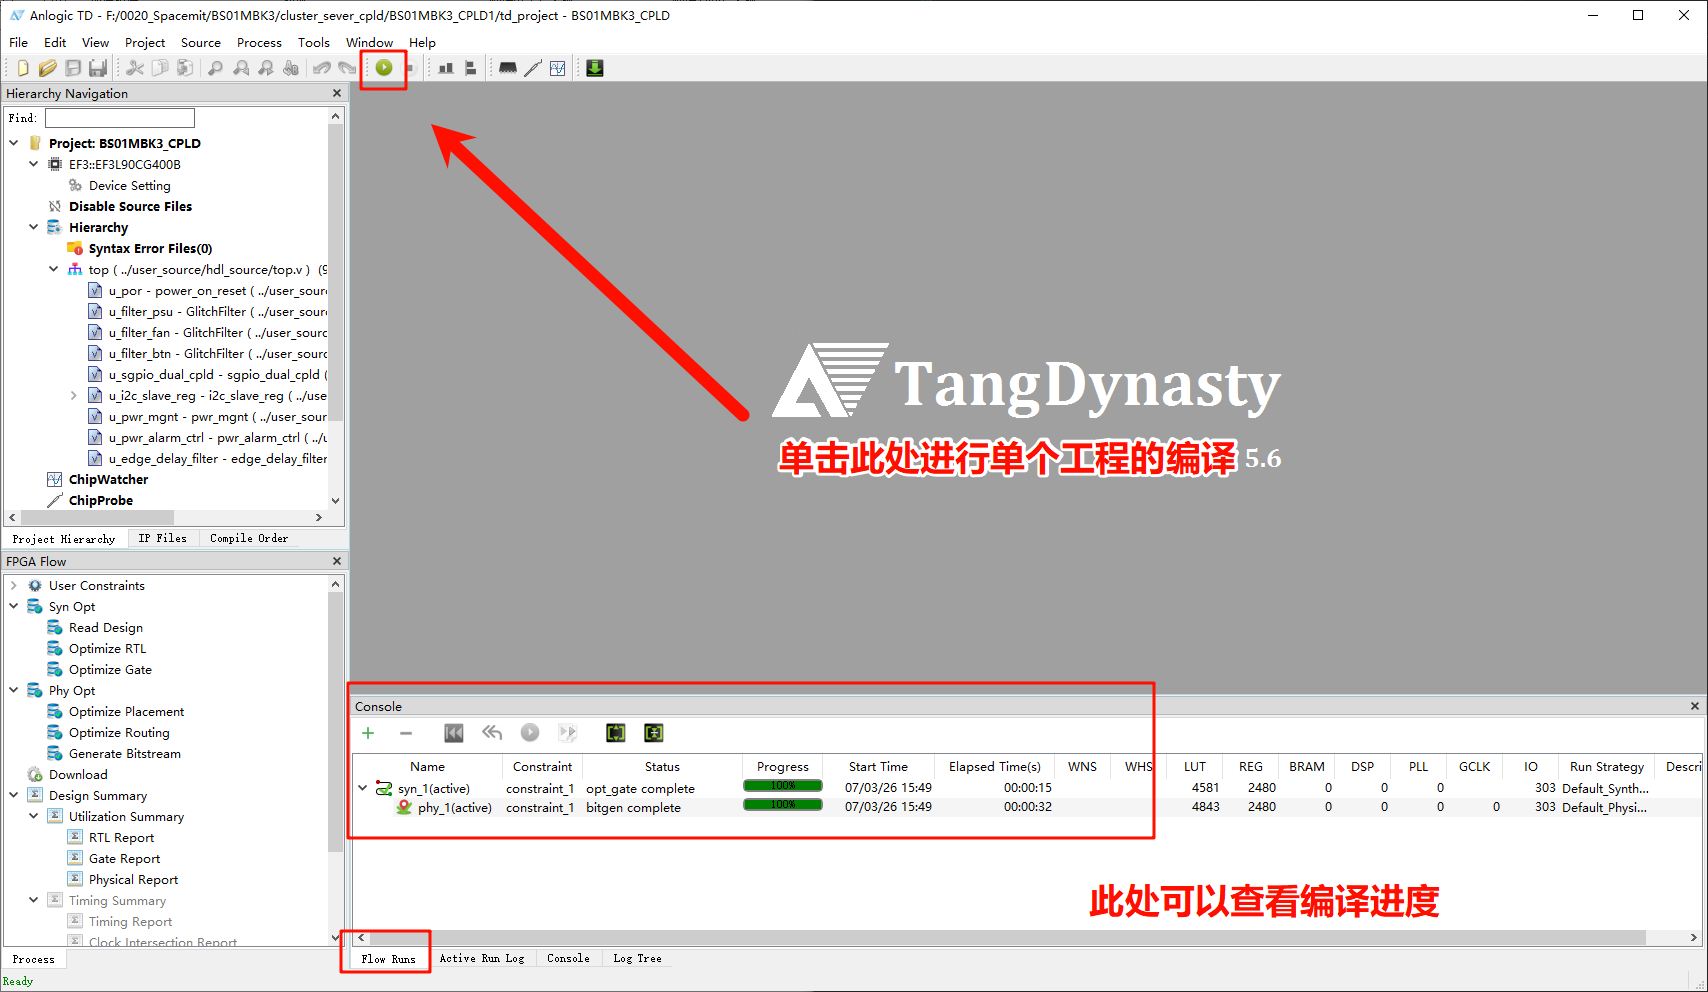Viewport: 1708px width, 992px height.
Task: Open the Gate Report
Action: click(x=124, y=859)
